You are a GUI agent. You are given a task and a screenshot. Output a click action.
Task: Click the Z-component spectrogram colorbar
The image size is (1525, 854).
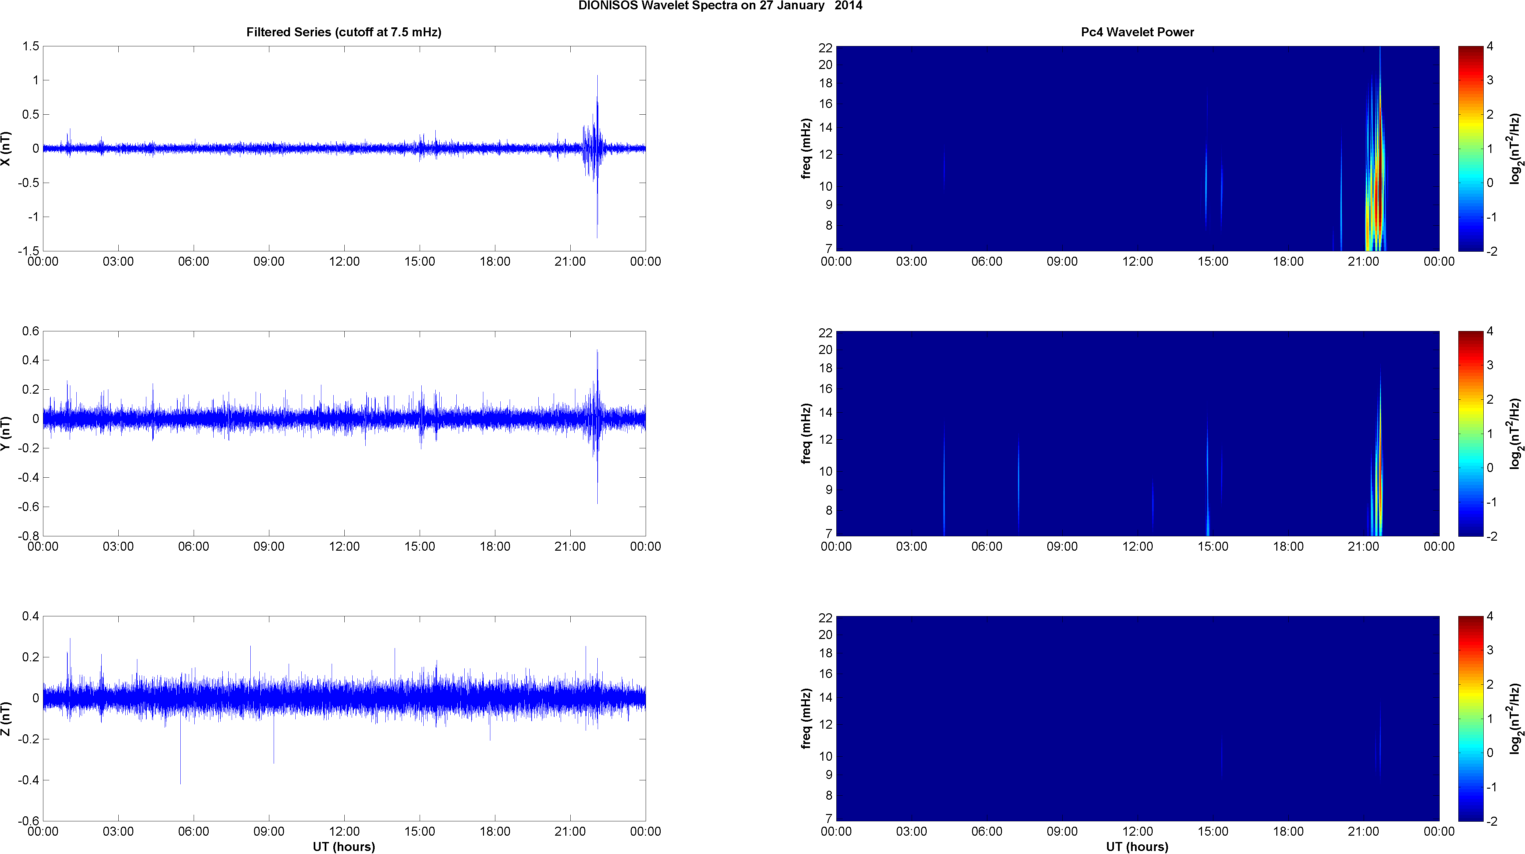[x=1470, y=718]
